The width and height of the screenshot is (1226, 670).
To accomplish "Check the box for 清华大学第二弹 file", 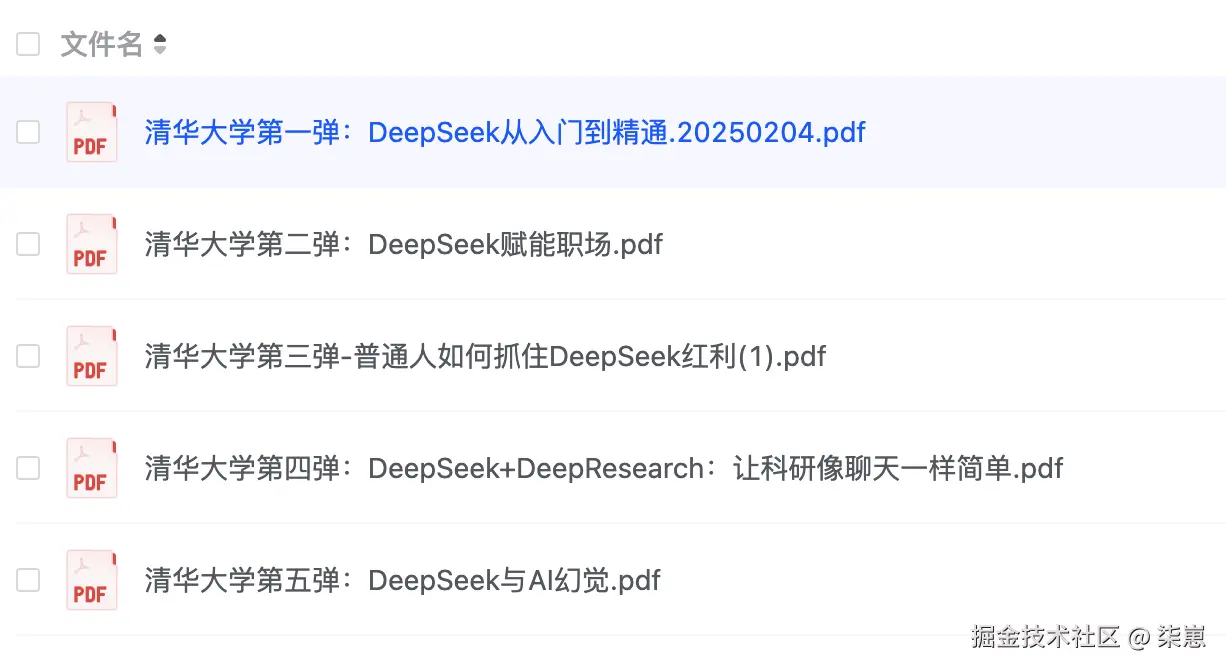I will [x=28, y=244].
